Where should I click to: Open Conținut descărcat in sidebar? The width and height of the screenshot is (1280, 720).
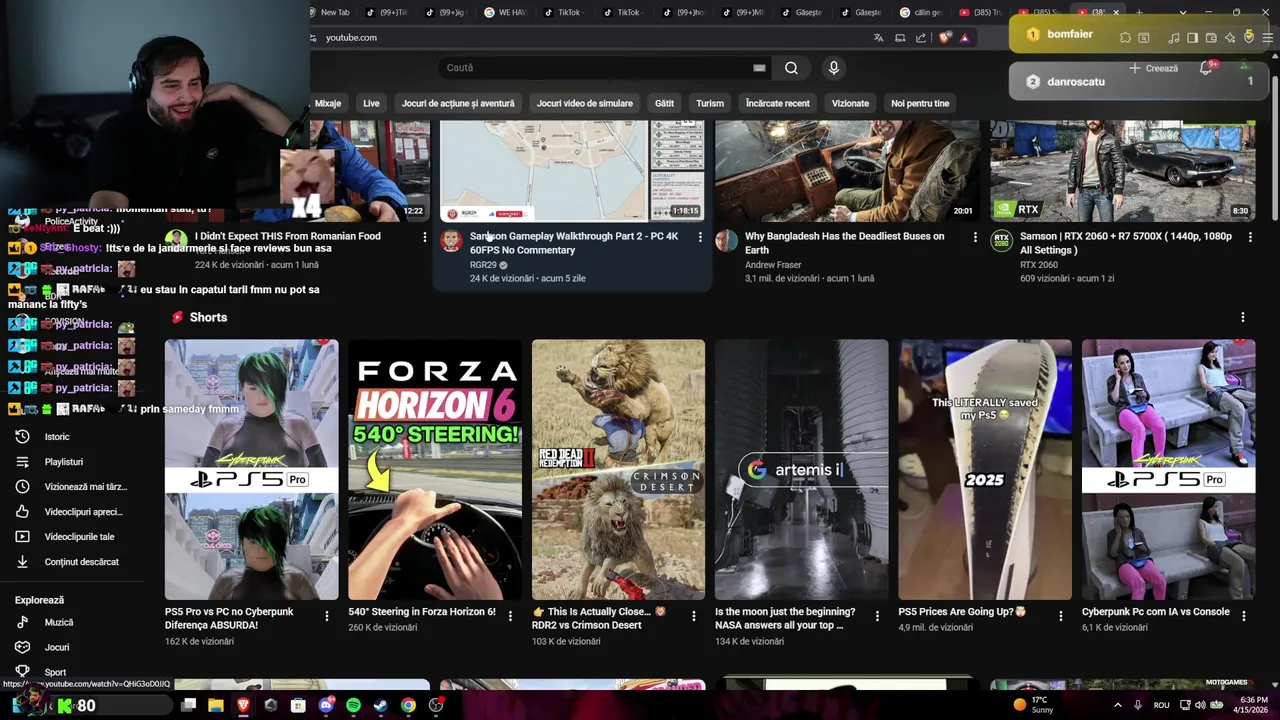pyautogui.click(x=70, y=562)
